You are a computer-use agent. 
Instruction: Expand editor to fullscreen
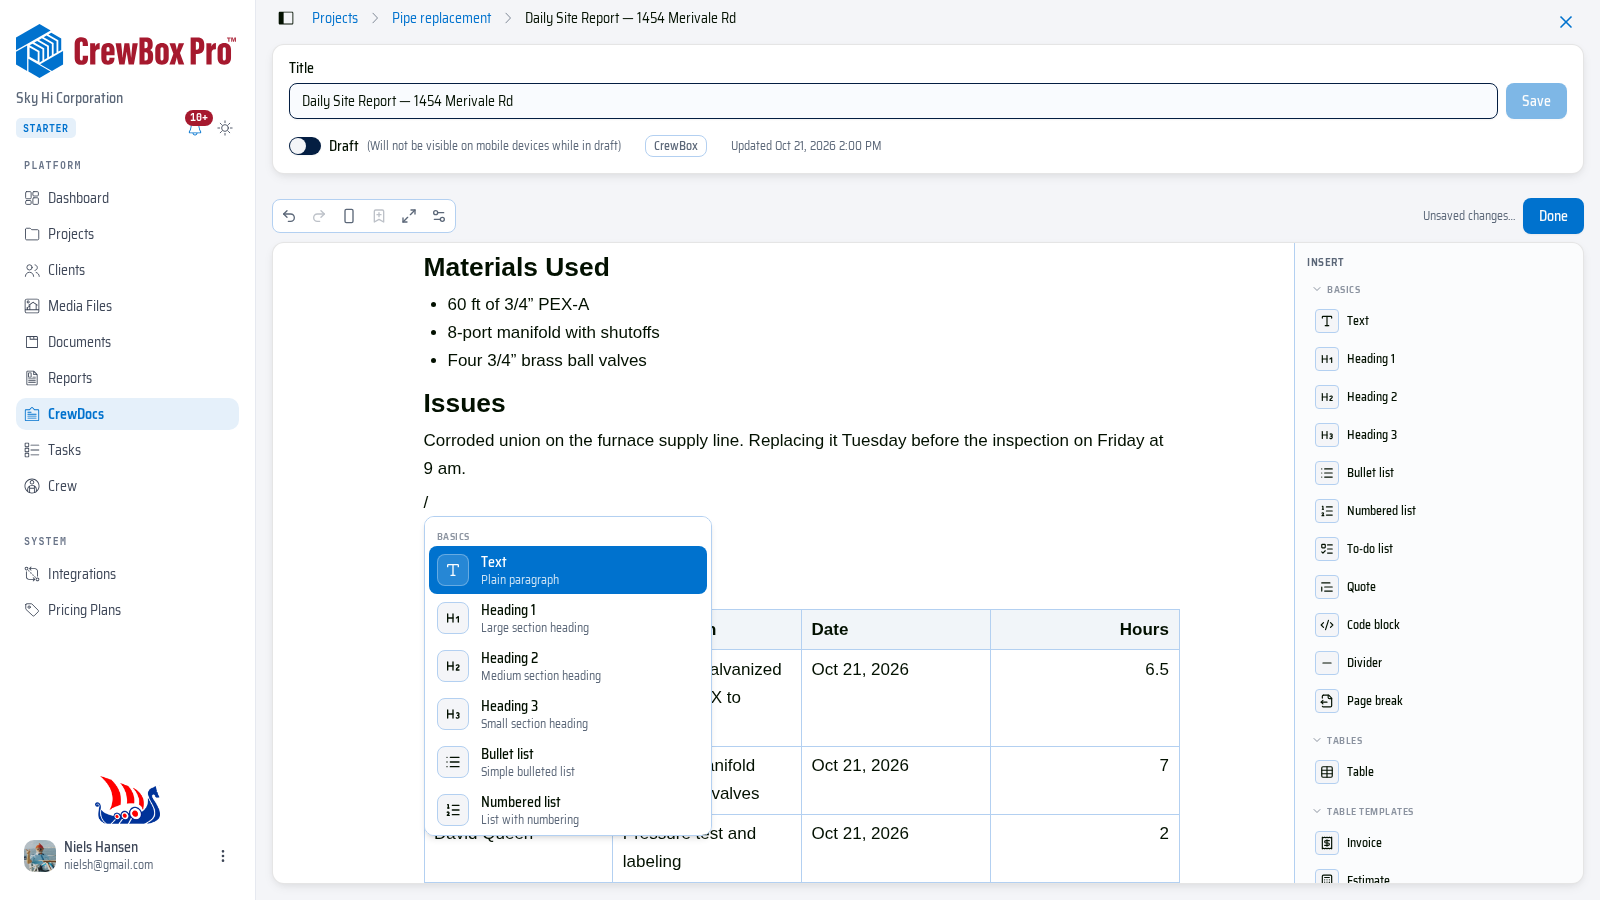click(409, 216)
